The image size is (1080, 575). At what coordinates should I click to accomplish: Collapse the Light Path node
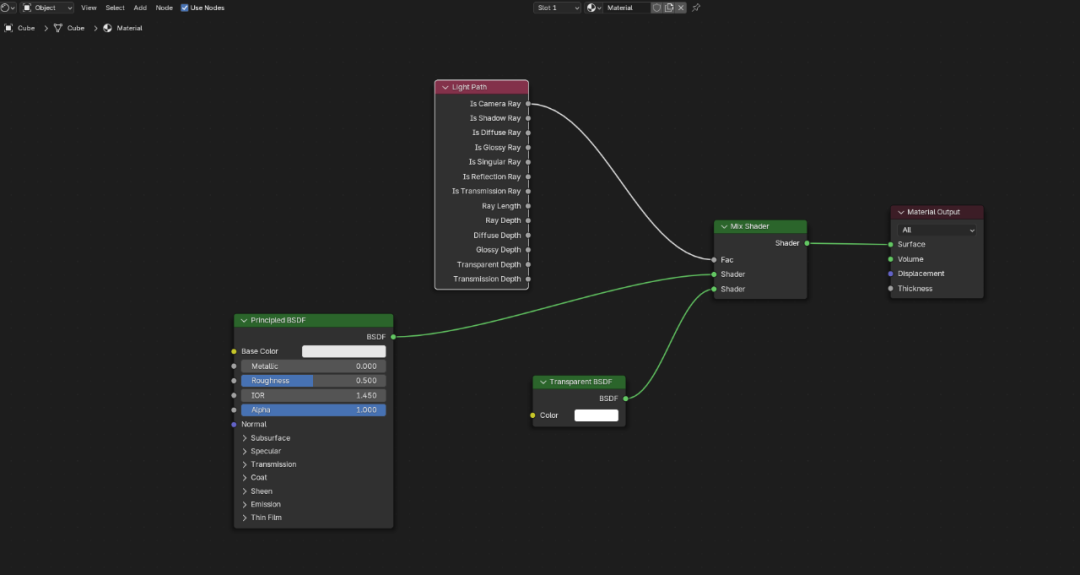tap(445, 87)
